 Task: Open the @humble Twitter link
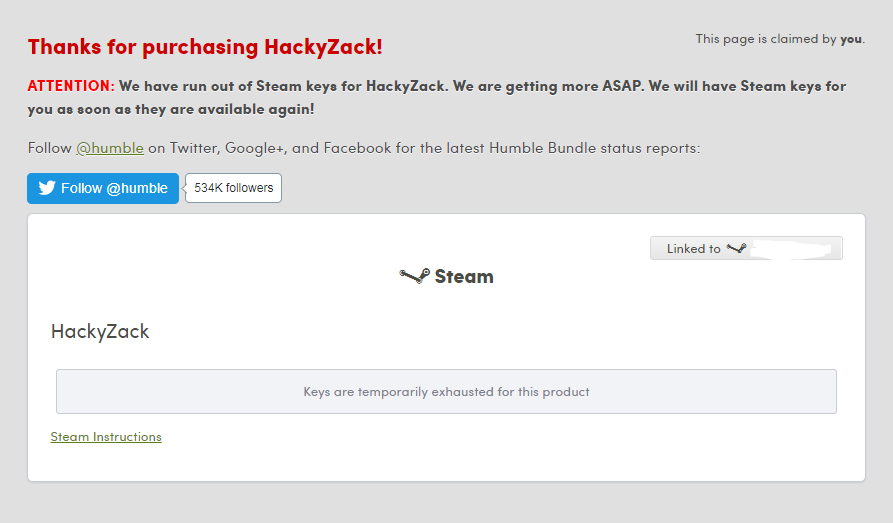click(110, 148)
